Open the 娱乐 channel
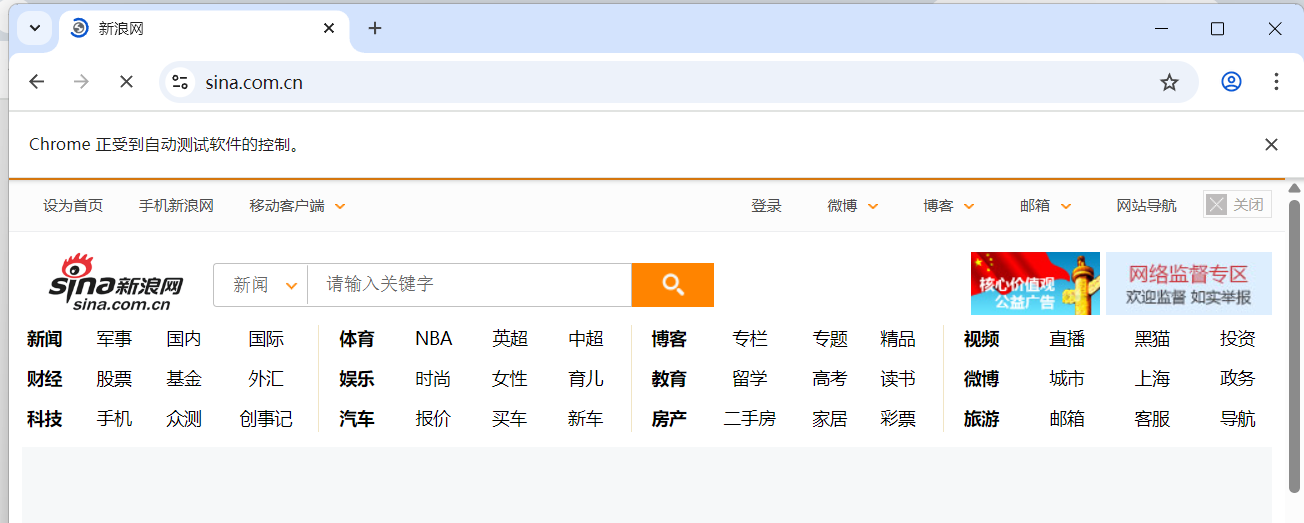 tap(356, 379)
